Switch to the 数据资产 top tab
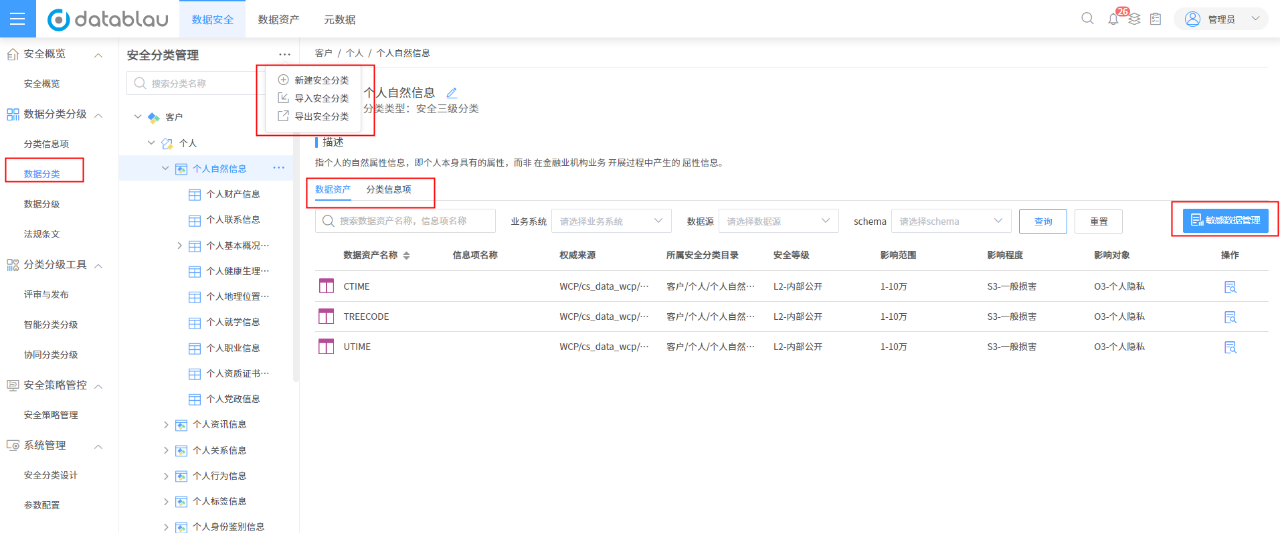This screenshot has width=1280, height=533. tap(278, 19)
